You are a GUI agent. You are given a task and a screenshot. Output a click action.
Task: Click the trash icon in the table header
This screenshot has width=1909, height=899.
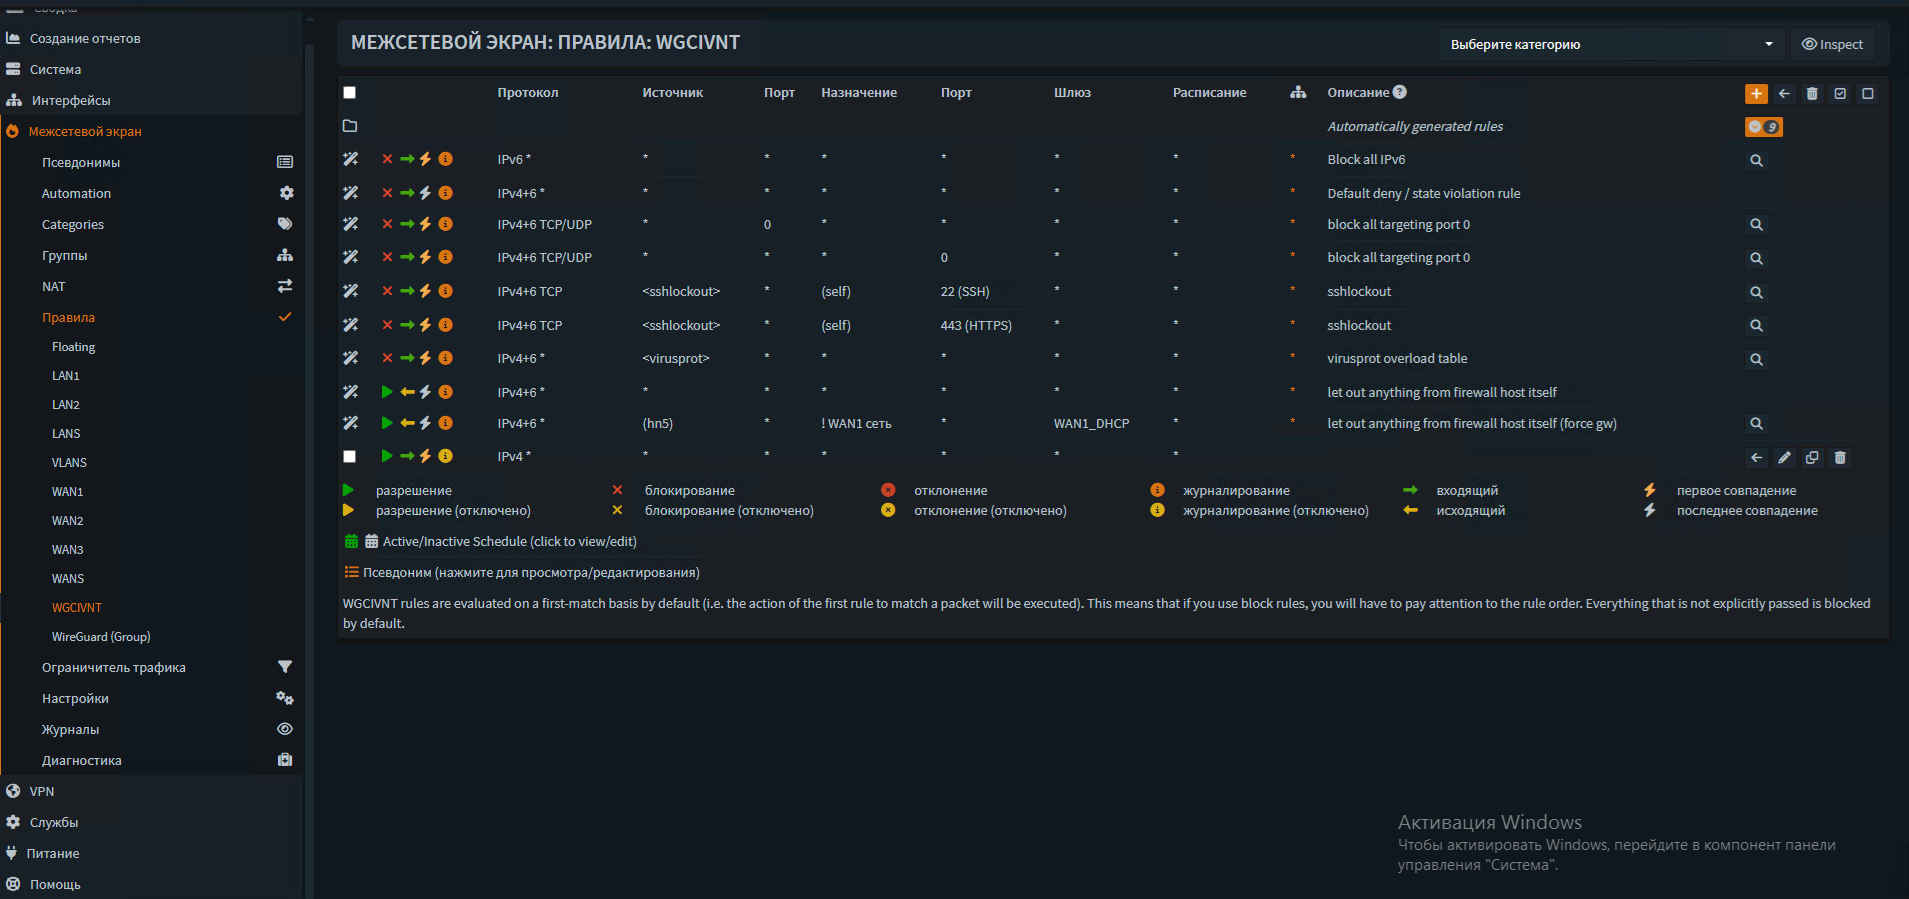tap(1812, 94)
